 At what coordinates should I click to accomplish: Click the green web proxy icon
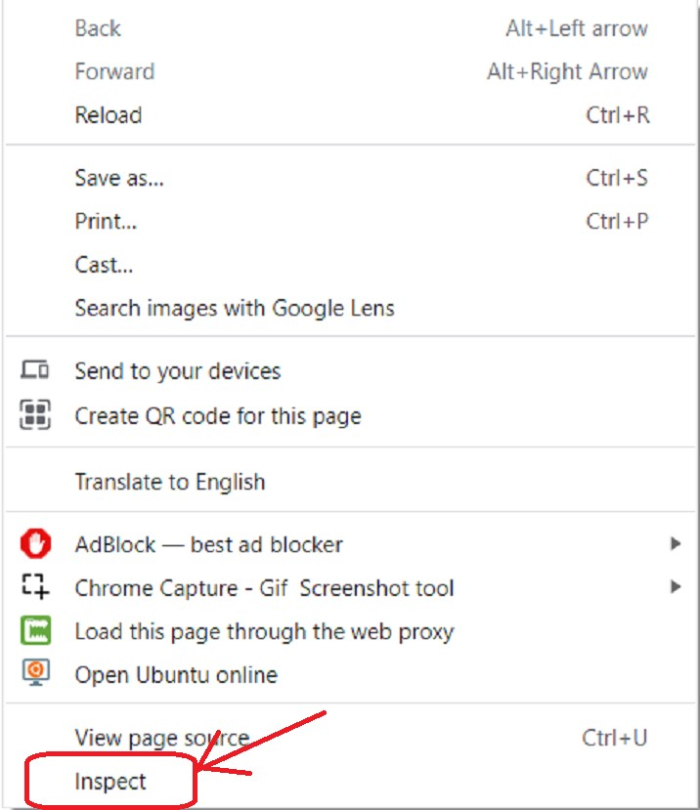tap(35, 632)
